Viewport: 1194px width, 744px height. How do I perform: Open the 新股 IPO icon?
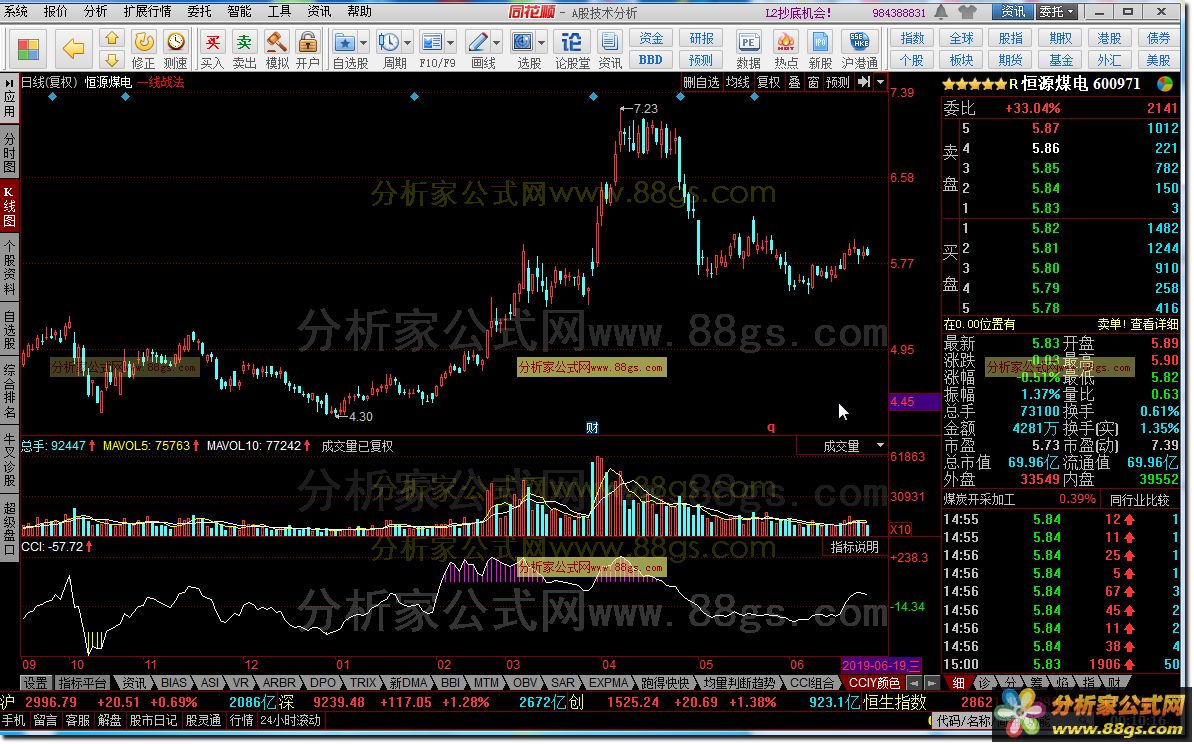click(x=820, y=49)
